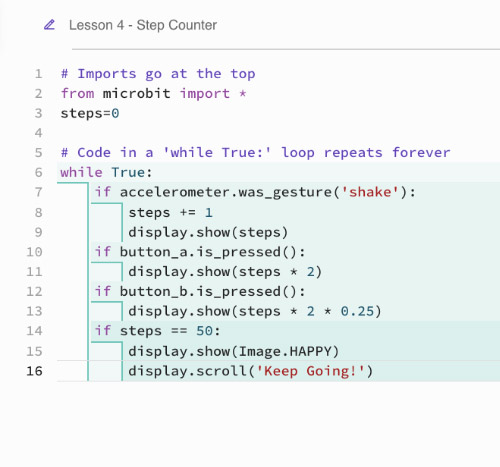Click 'if button_a.is_pressed():' line
The width and height of the screenshot is (500, 467).
(200, 252)
